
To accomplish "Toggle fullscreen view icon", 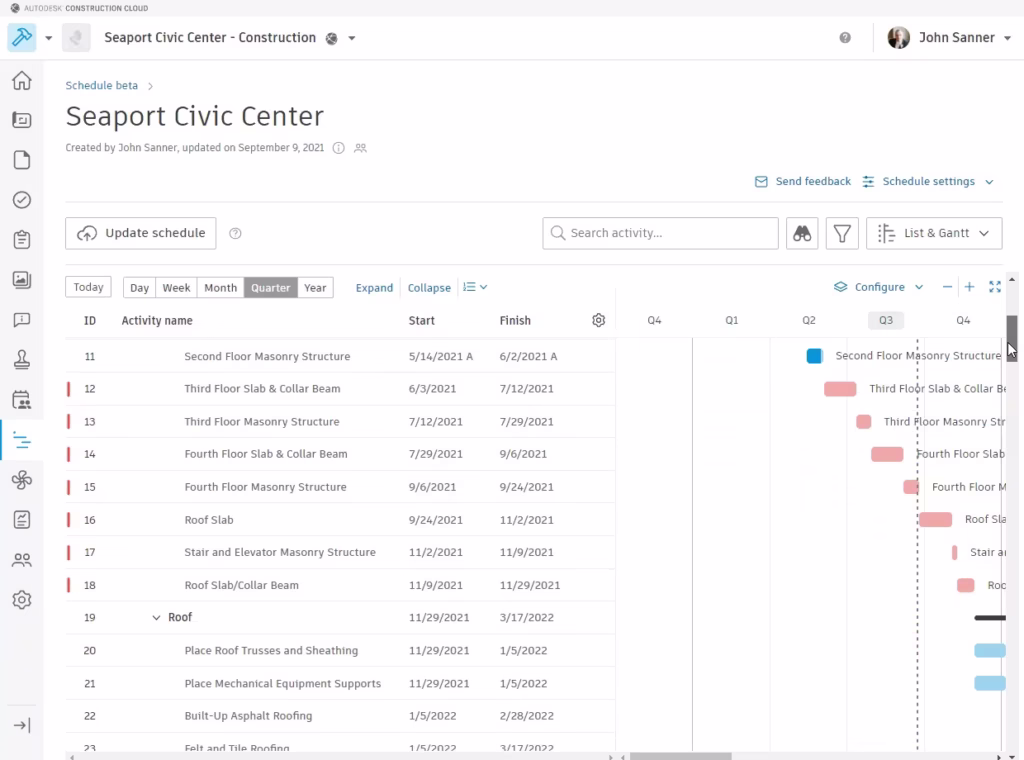I will pos(995,287).
